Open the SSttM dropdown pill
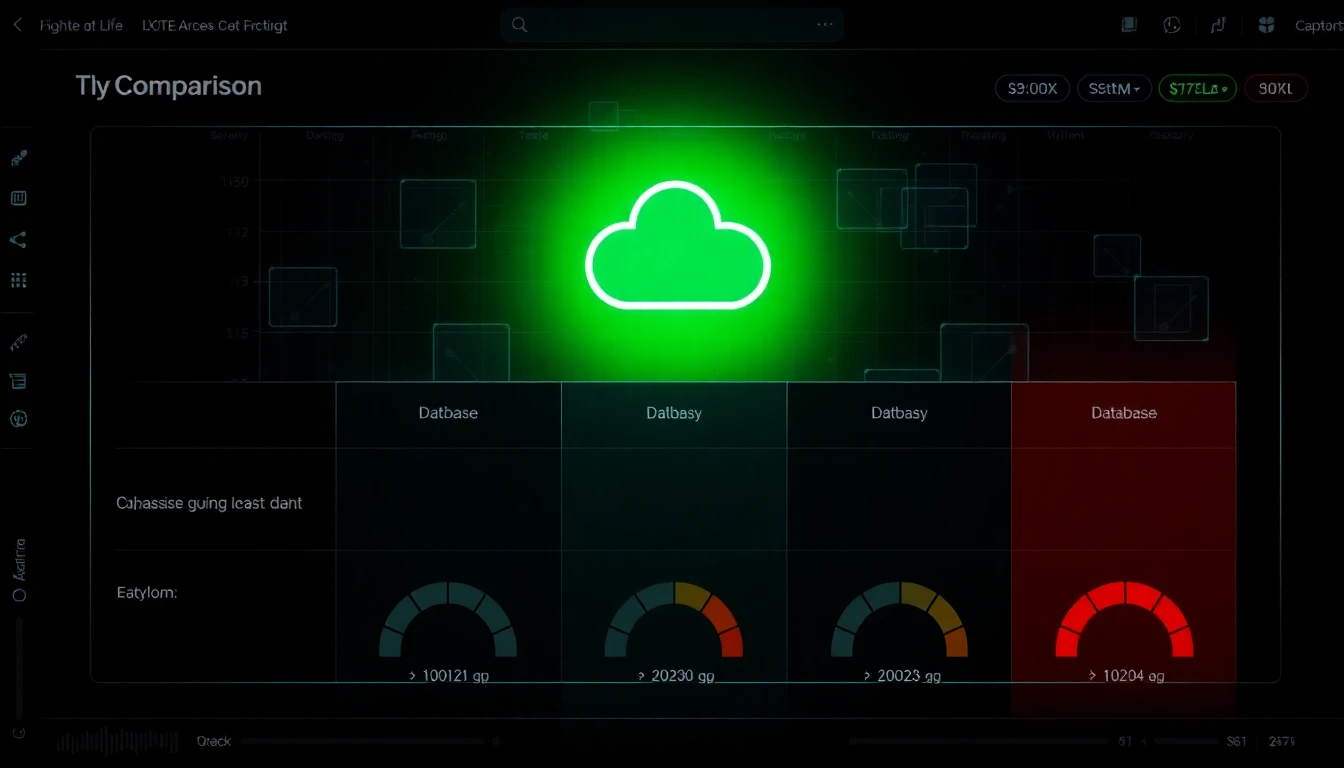Viewport: 1344px width, 768px height. [x=1114, y=89]
